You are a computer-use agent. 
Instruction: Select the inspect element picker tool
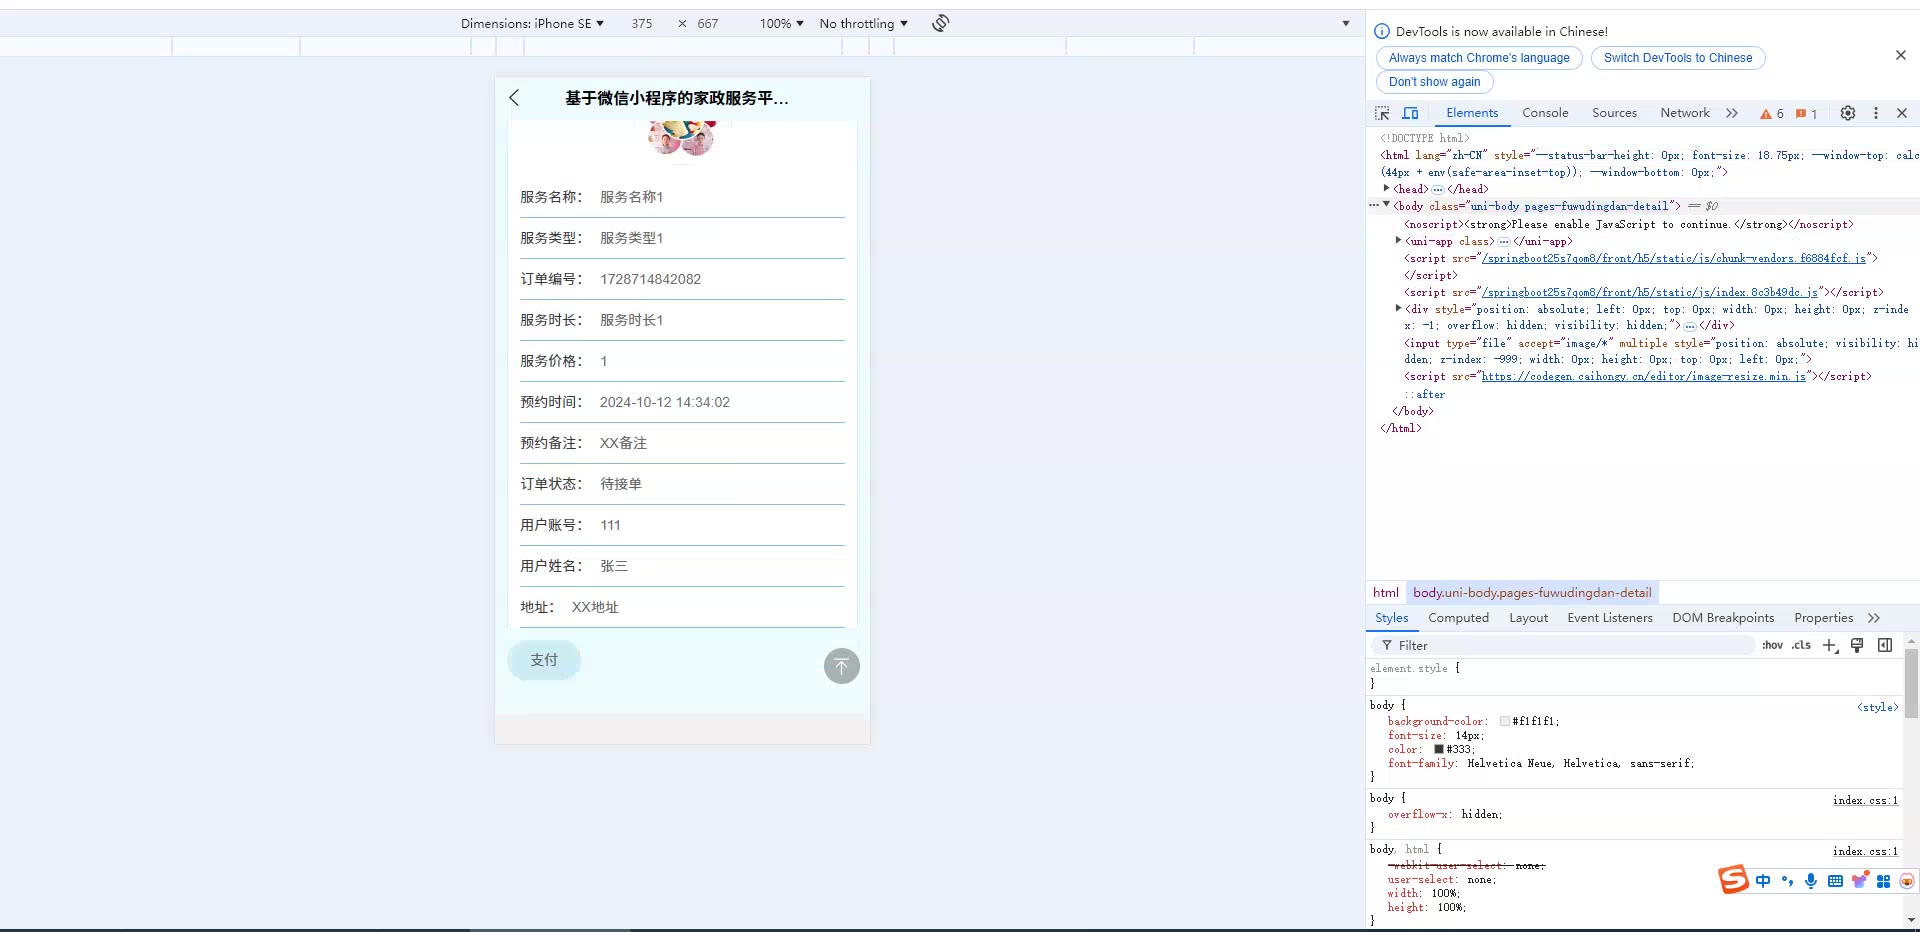pyautogui.click(x=1382, y=113)
